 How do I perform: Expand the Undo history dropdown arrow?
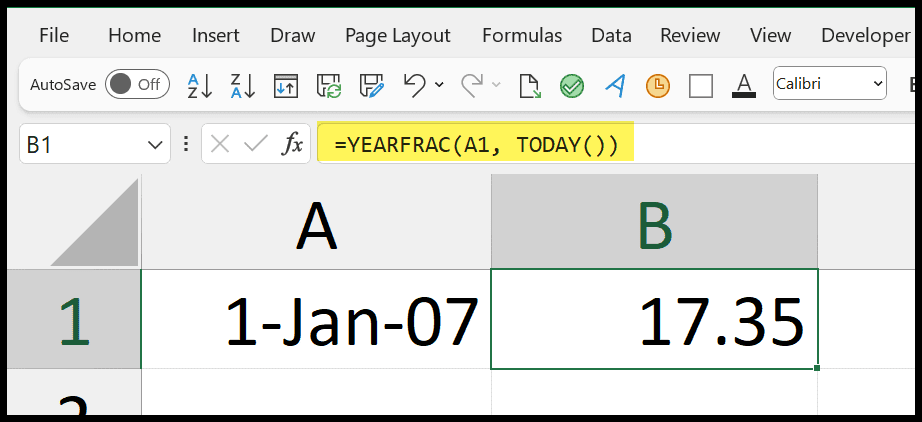440,85
